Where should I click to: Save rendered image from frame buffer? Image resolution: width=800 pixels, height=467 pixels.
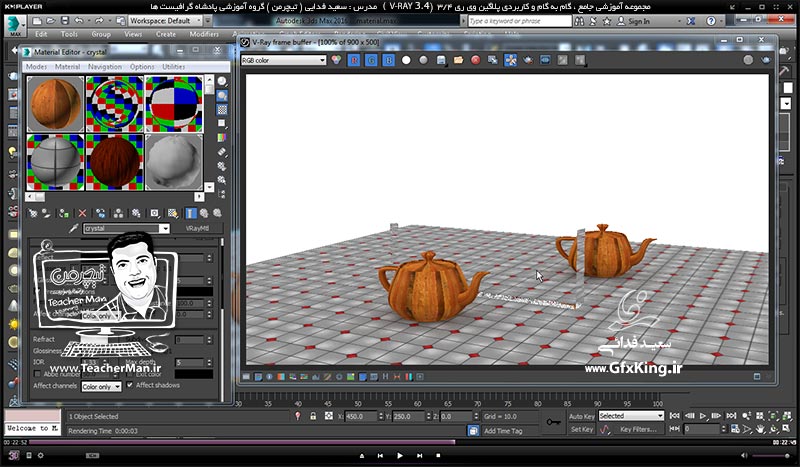coord(441,60)
